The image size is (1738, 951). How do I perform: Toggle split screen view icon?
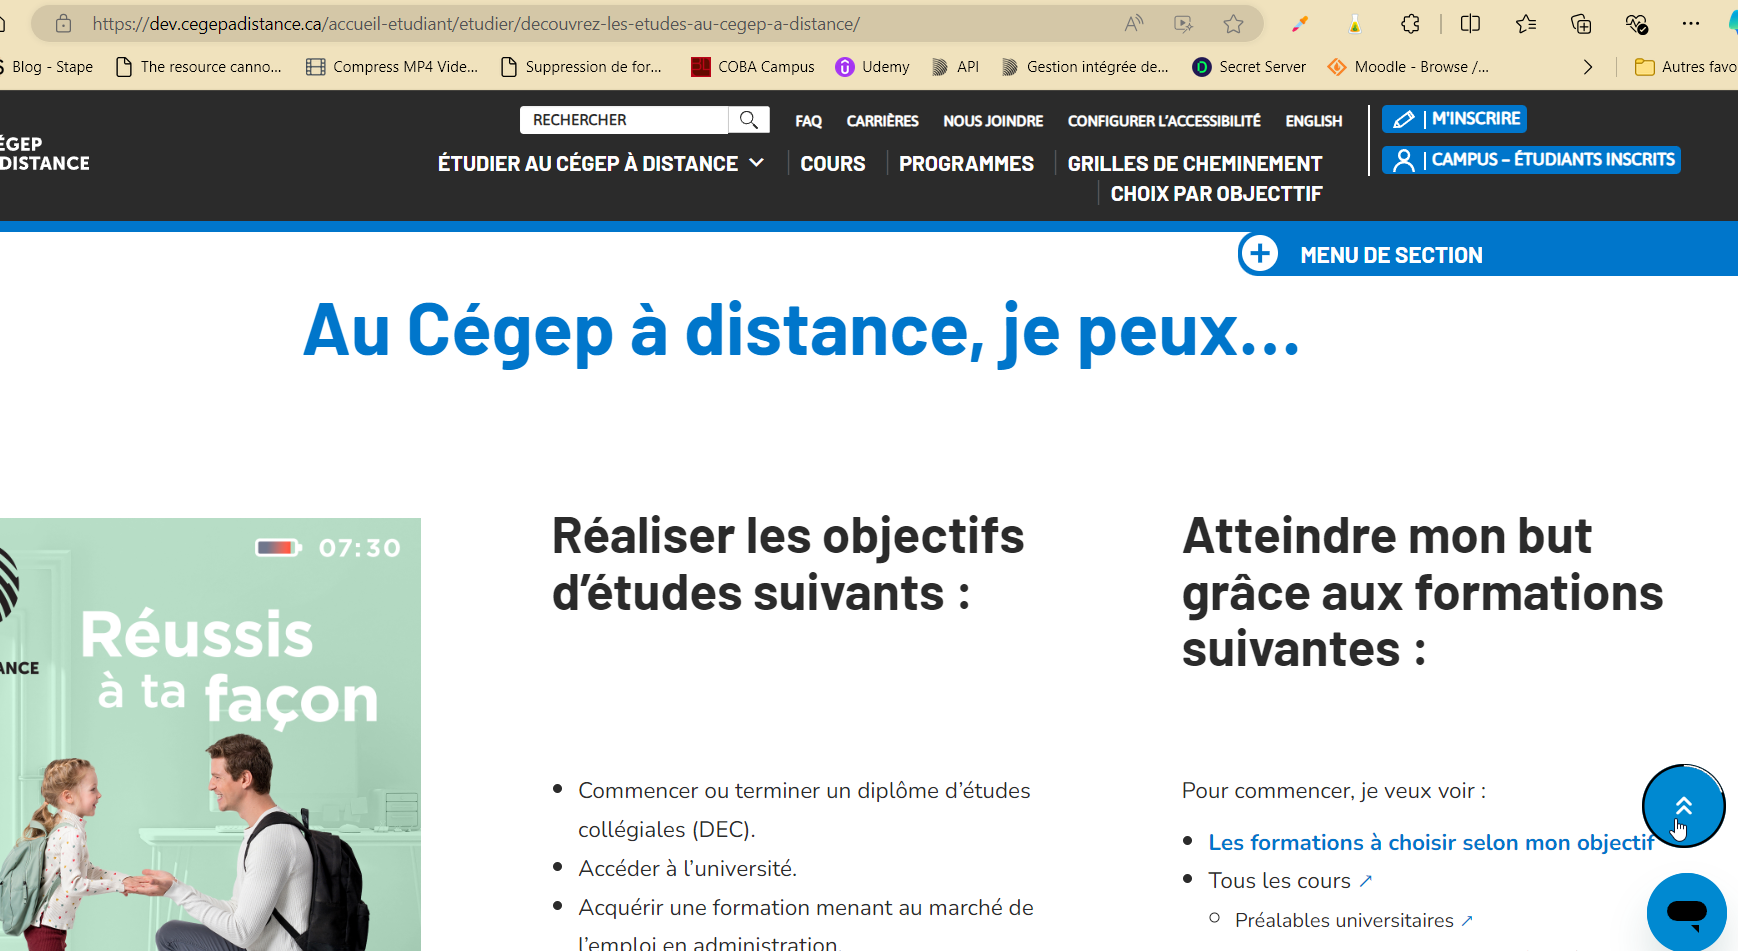pos(1470,24)
